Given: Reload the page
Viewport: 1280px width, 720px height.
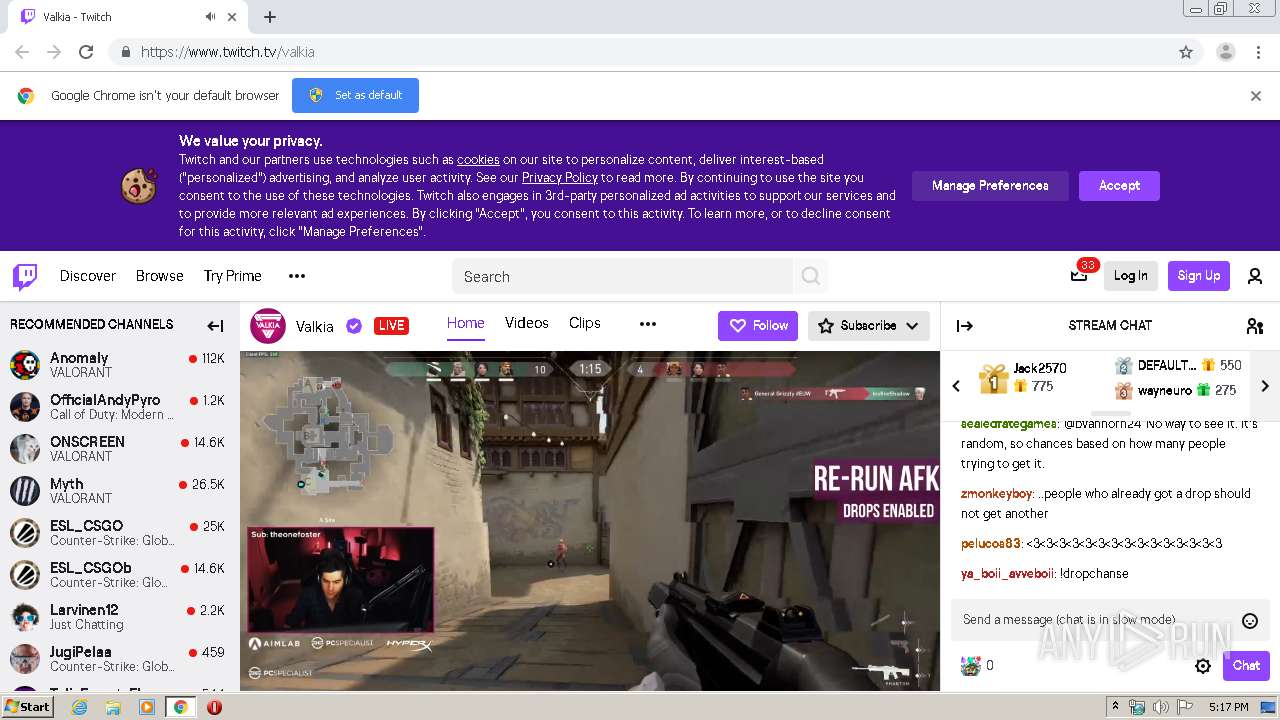Looking at the screenshot, I should [86, 52].
